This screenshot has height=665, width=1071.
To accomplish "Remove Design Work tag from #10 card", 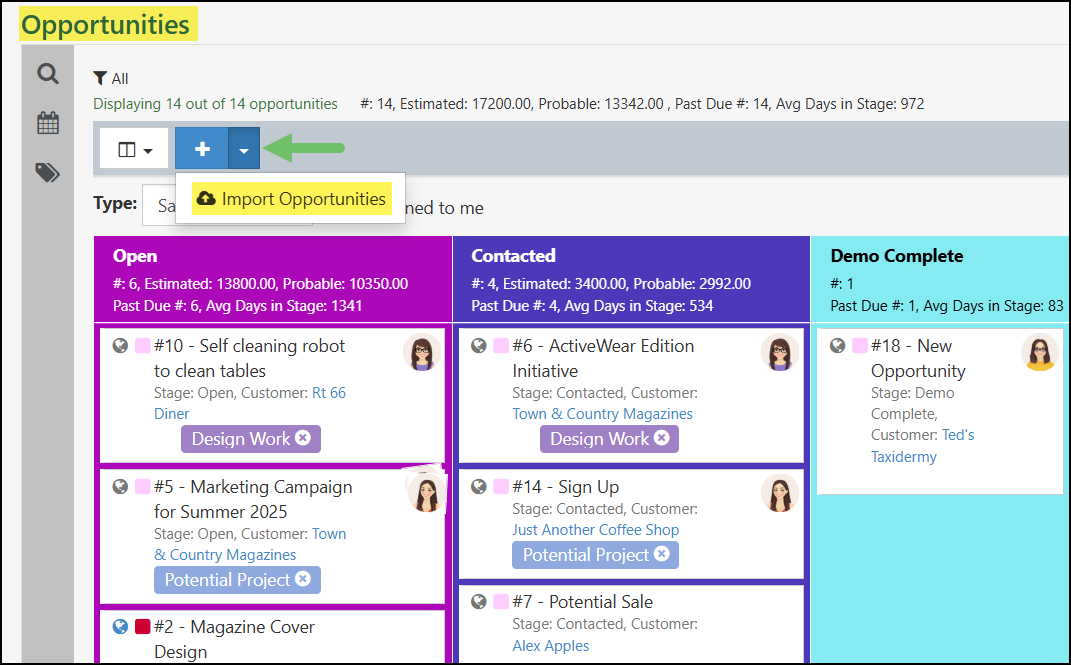I will click(303, 438).
